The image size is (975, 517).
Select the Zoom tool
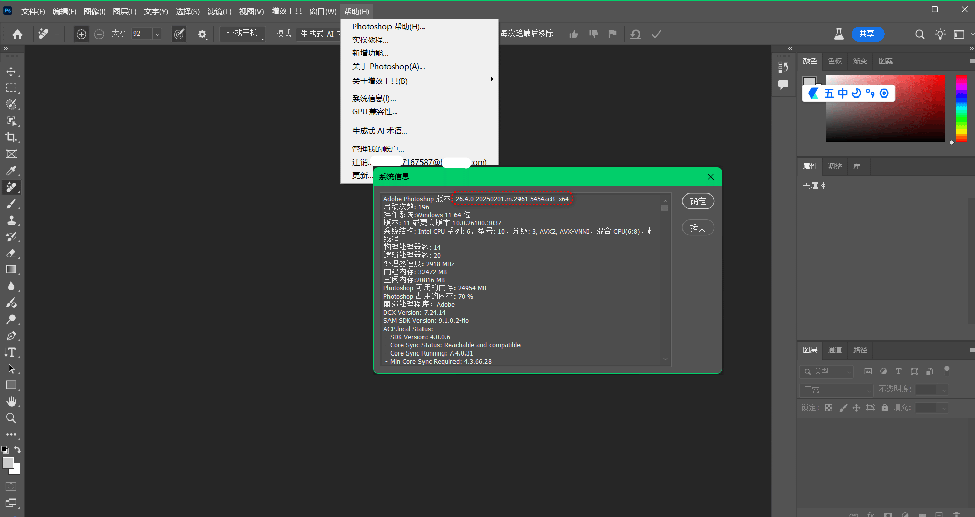tap(11, 418)
